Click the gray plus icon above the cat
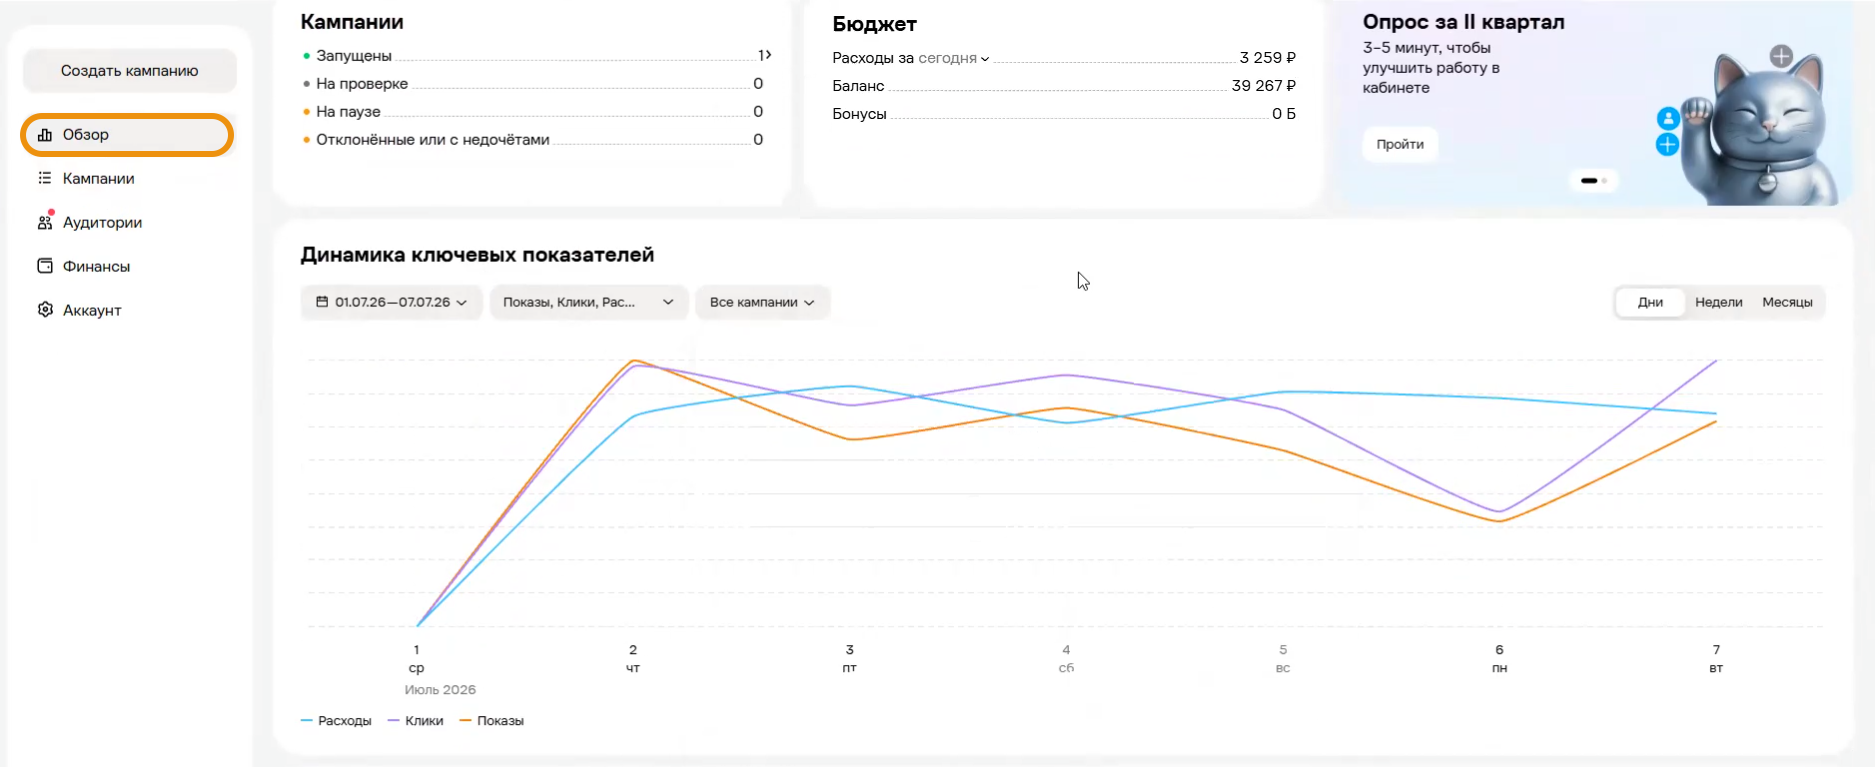The width and height of the screenshot is (1875, 767). click(x=1781, y=56)
